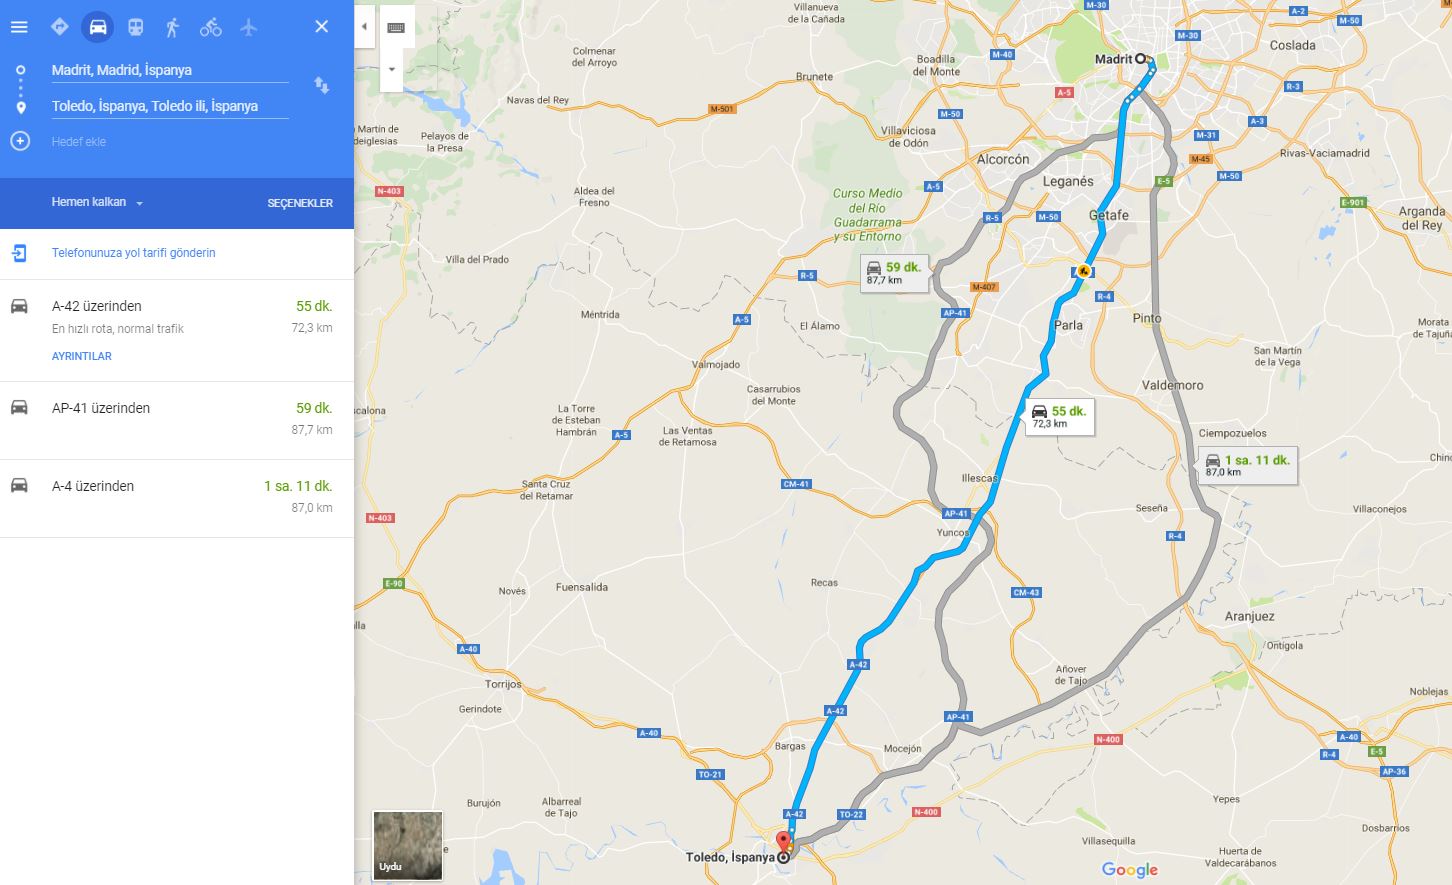Screen dimensions: 1452x885
Task: Expand input tools dropdown arrow
Action: pyautogui.click(x=391, y=70)
